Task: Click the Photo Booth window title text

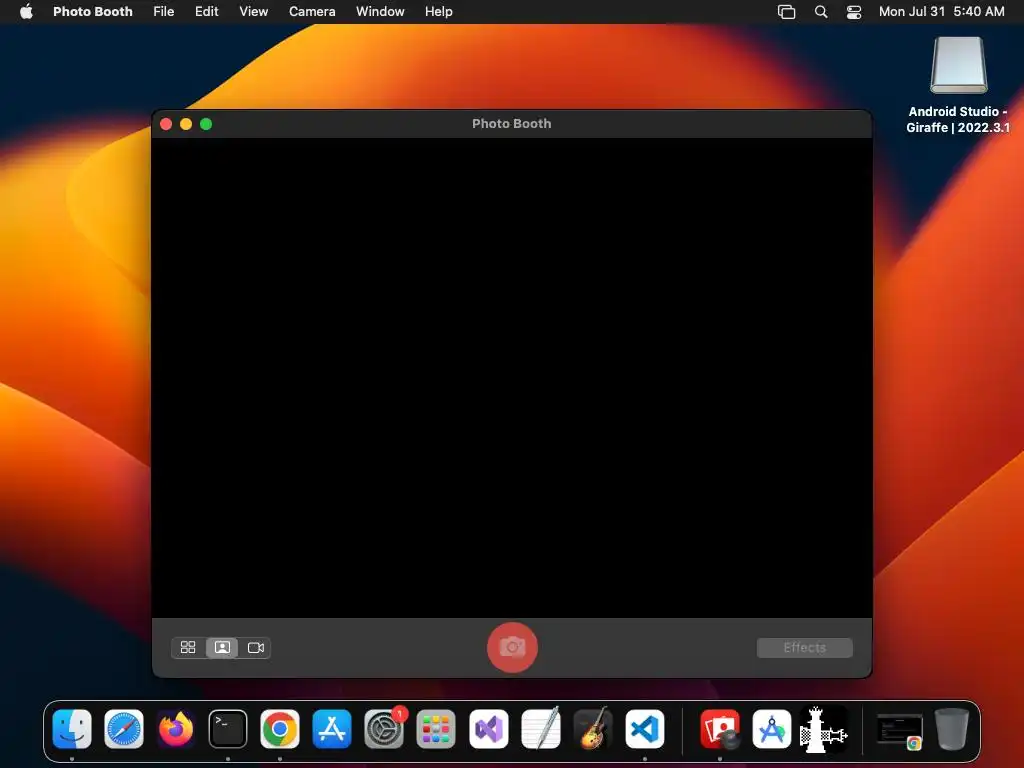Action: (511, 124)
